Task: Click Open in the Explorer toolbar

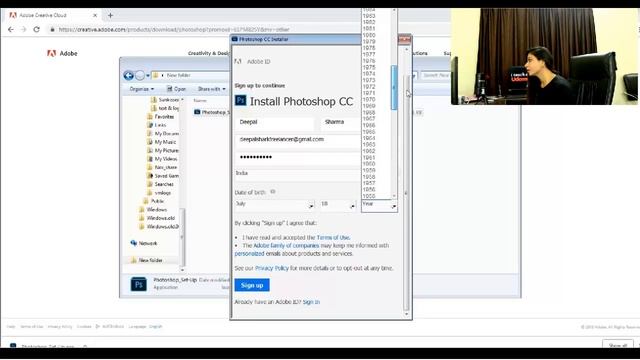Action: pyautogui.click(x=176, y=89)
